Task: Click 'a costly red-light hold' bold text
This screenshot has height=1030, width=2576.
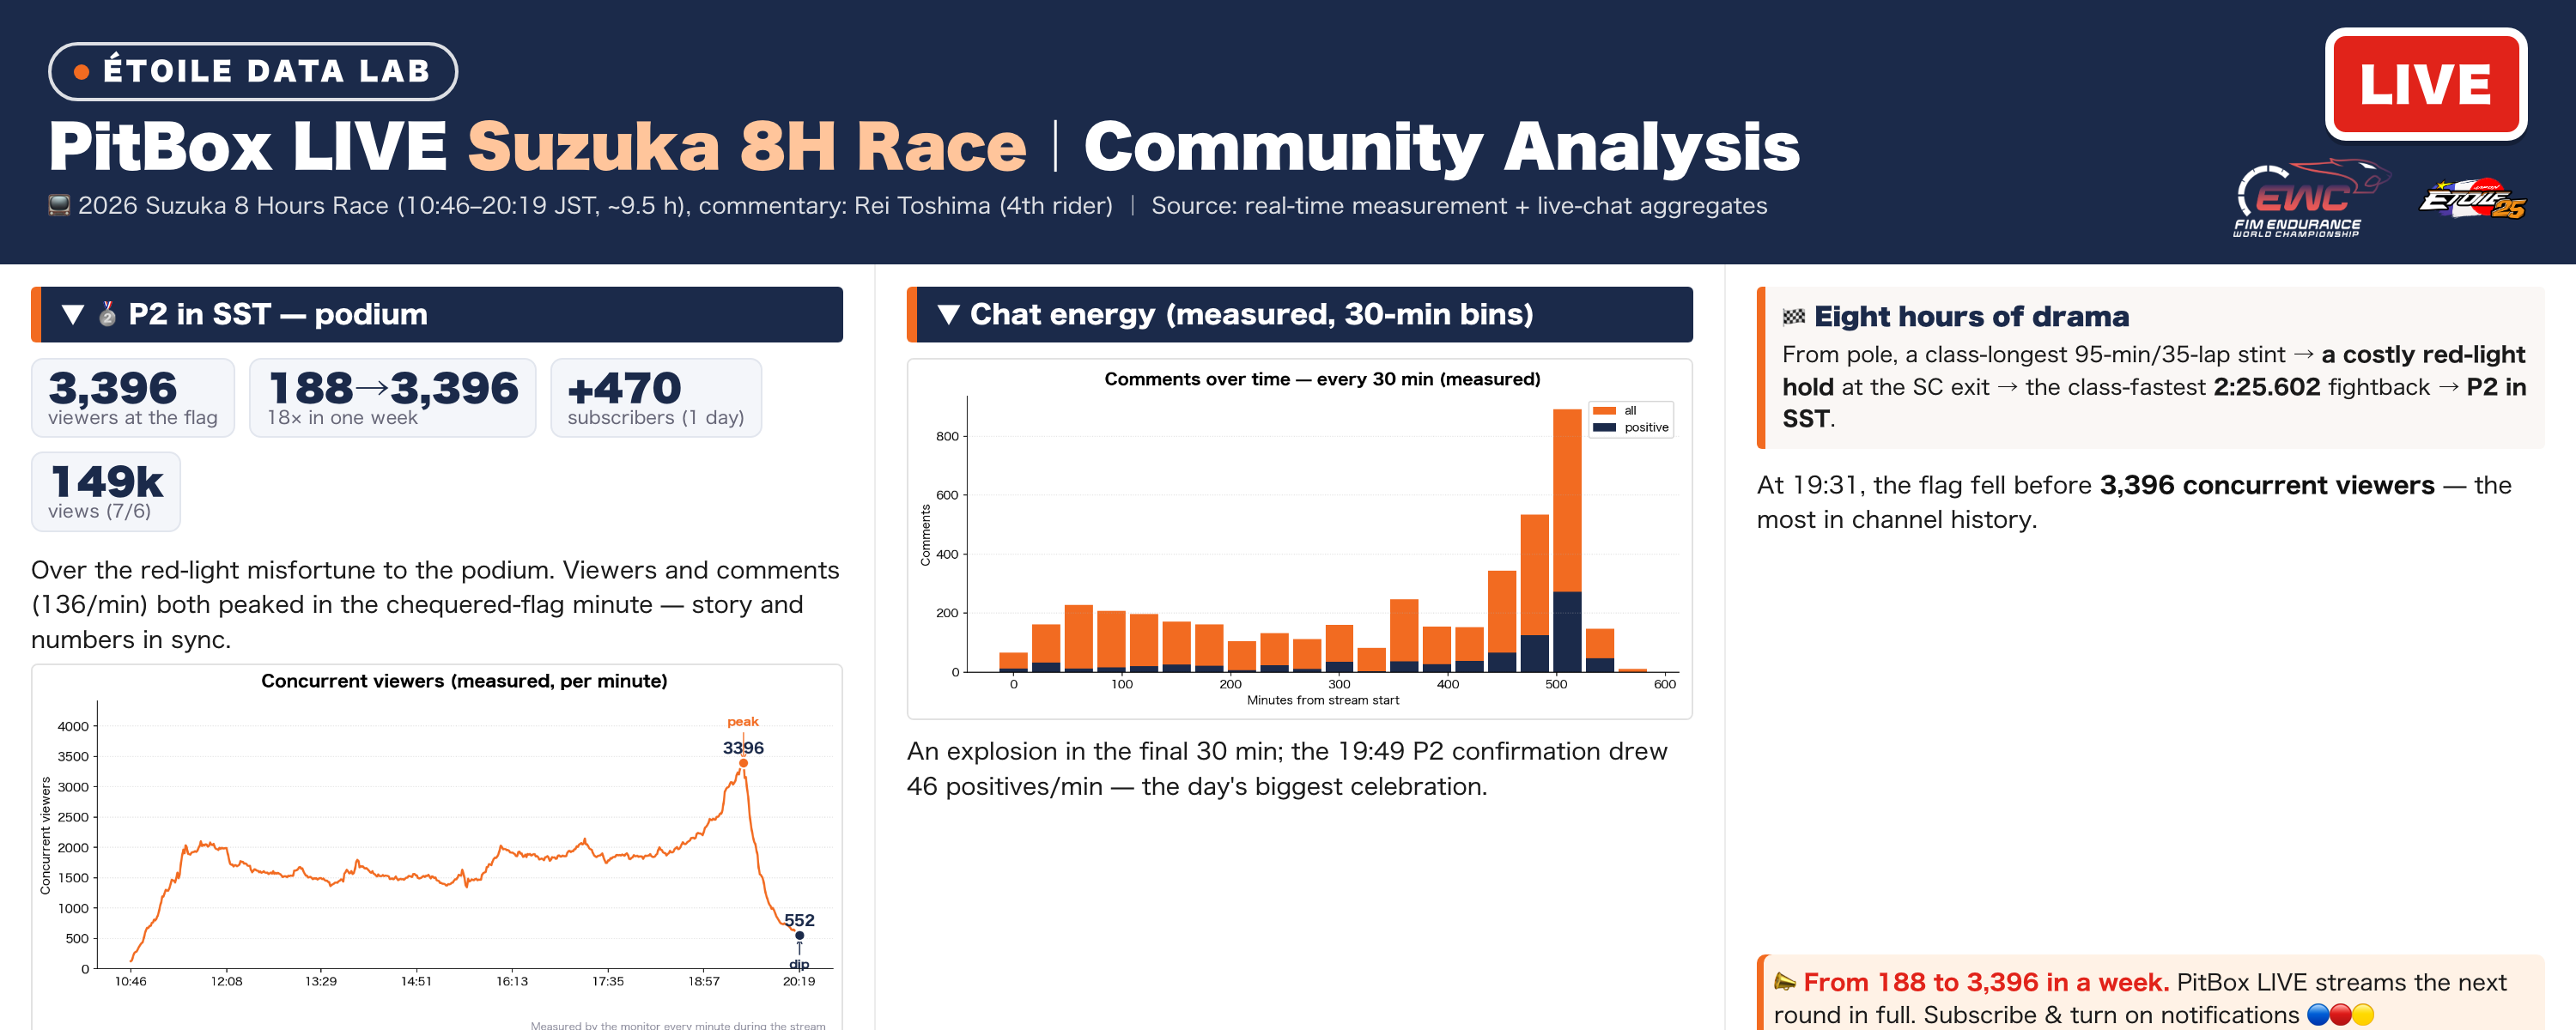Action: pos(2154,371)
